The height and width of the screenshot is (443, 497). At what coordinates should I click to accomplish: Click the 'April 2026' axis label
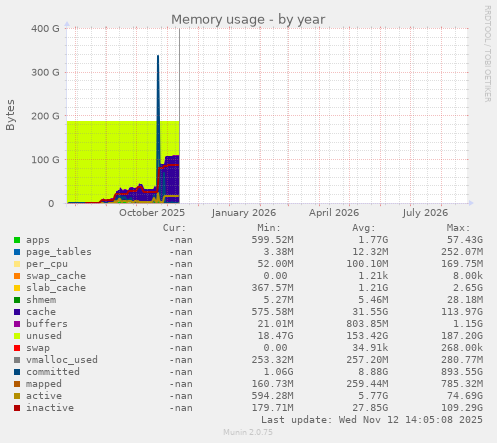pyautogui.click(x=334, y=213)
